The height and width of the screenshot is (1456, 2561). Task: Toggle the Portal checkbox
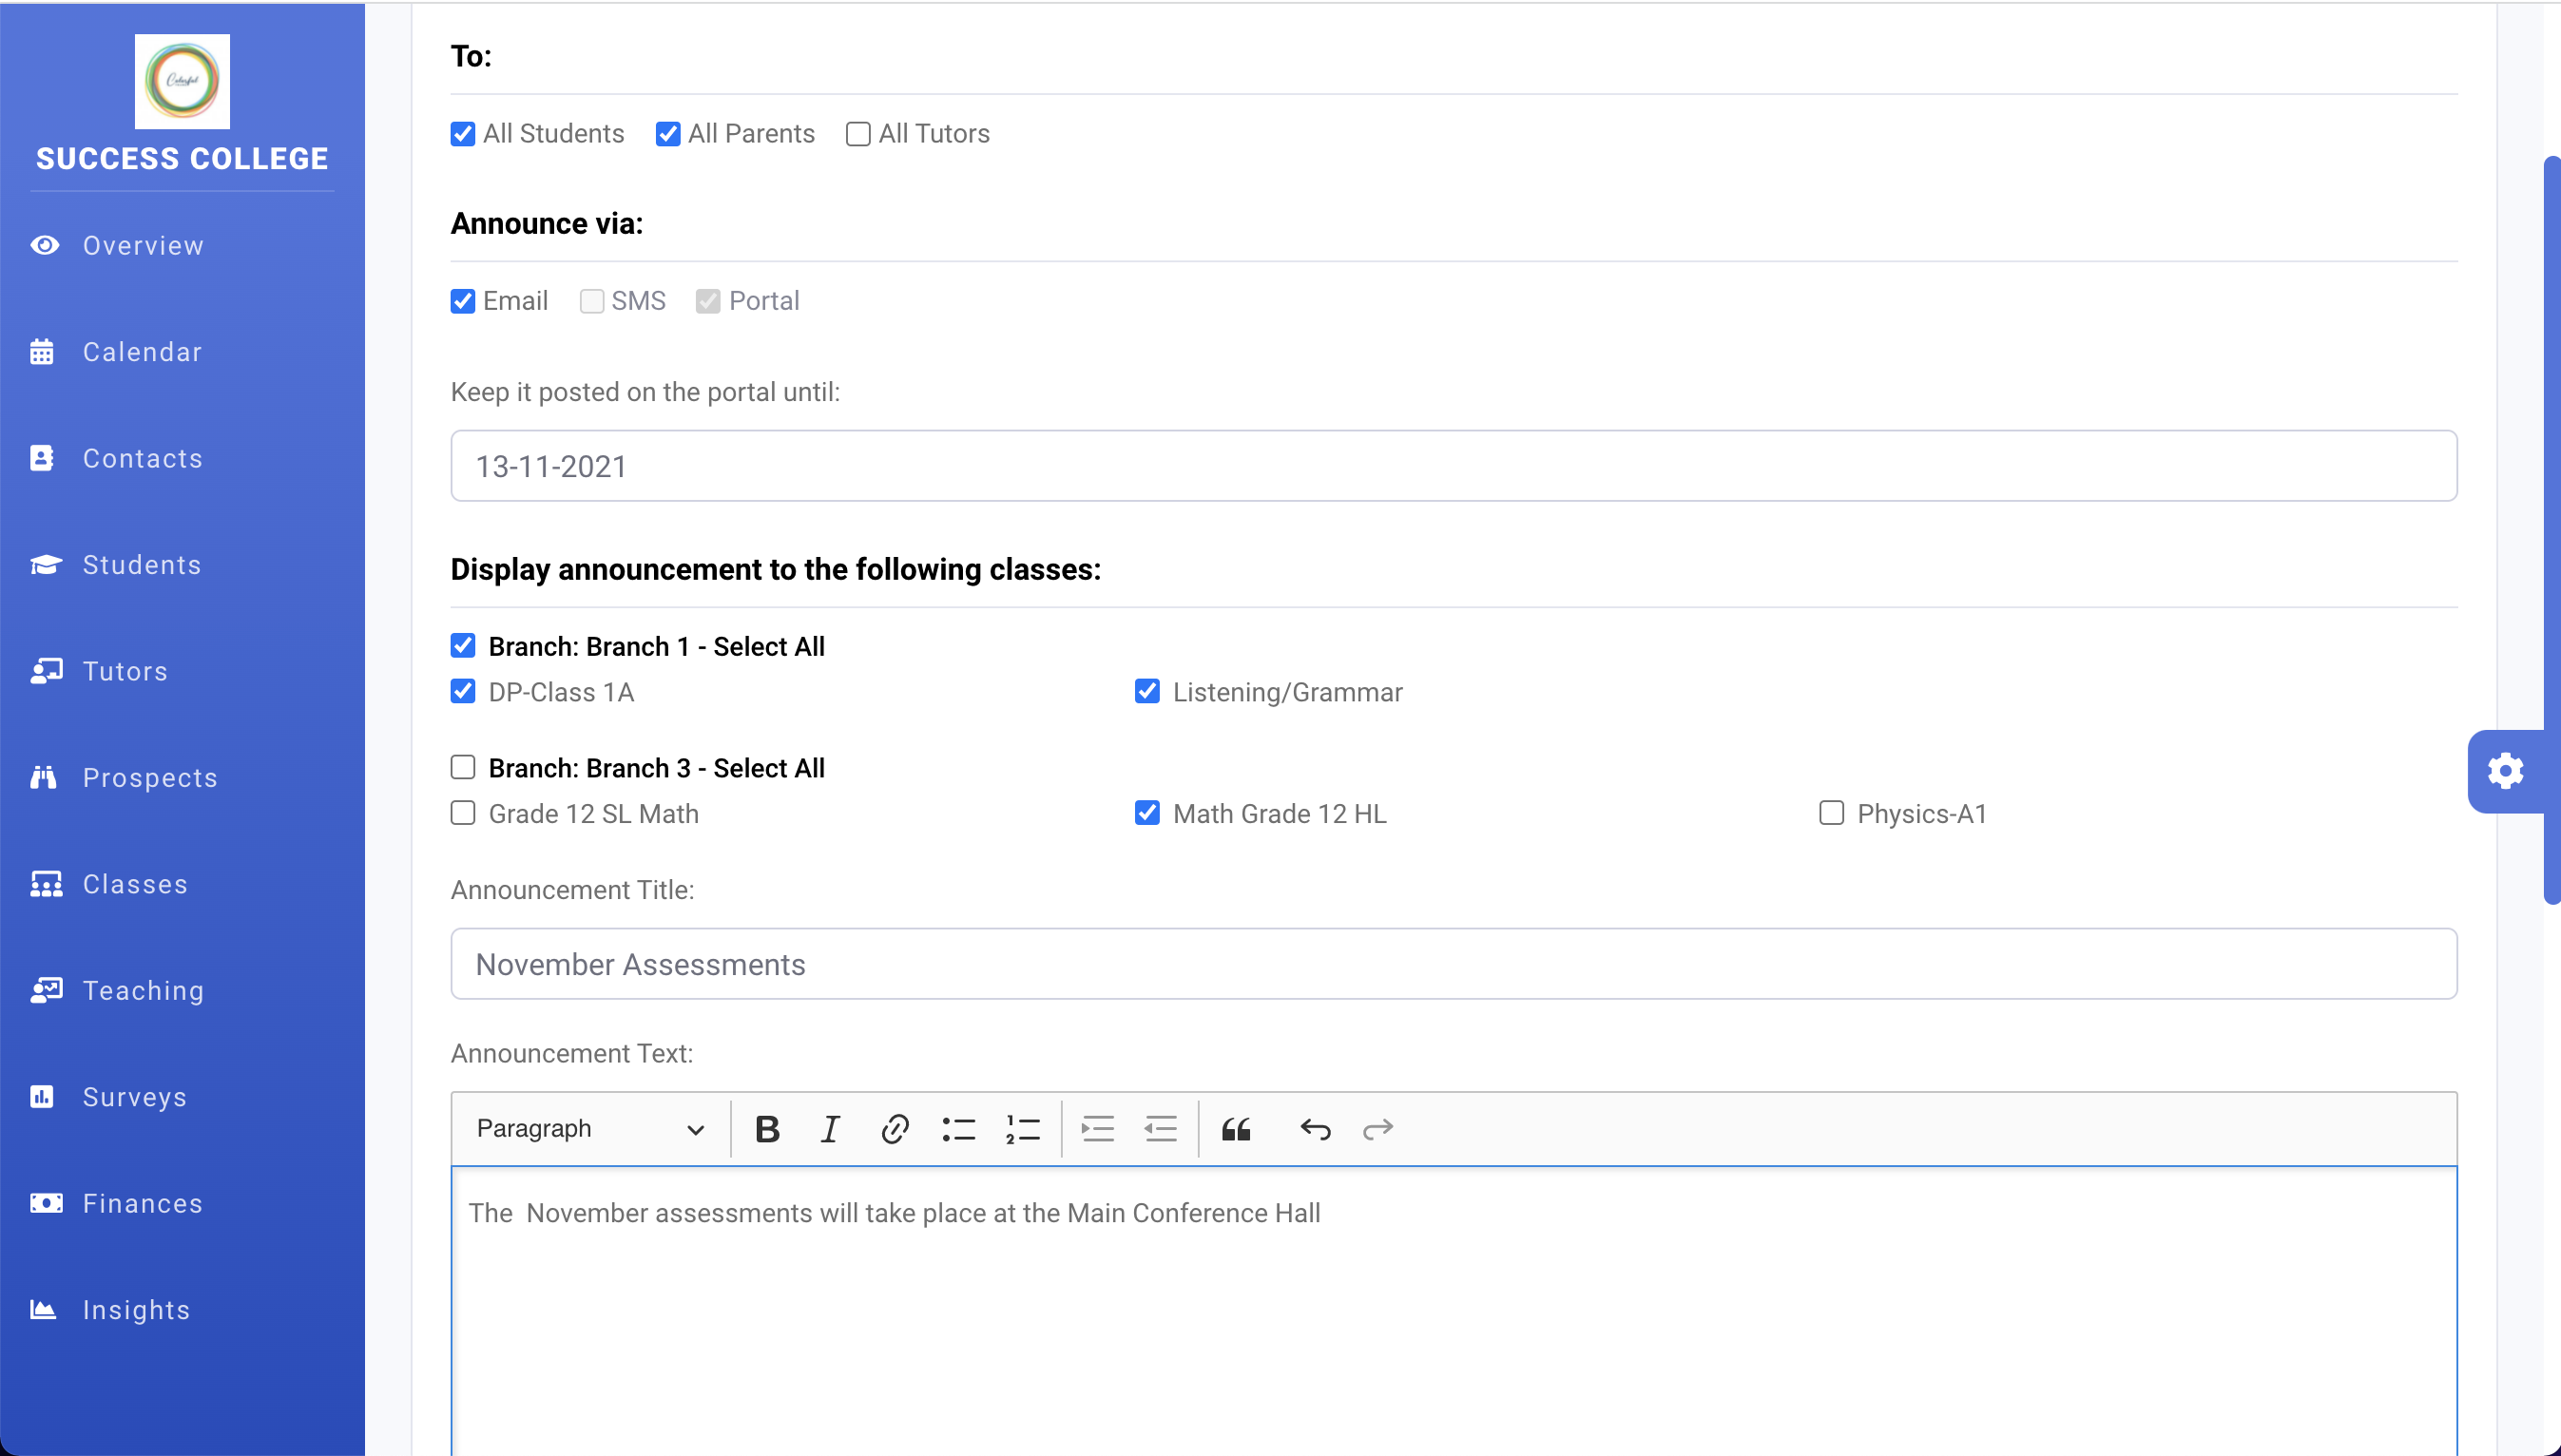pos(708,301)
